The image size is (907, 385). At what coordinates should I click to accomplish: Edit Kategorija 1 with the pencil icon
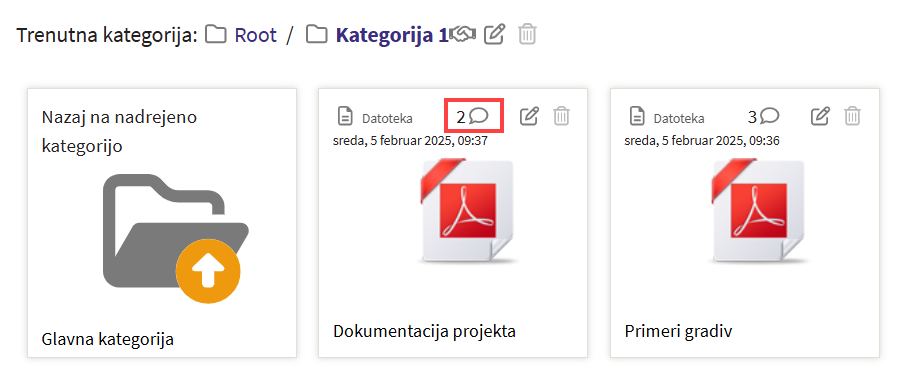pos(494,35)
